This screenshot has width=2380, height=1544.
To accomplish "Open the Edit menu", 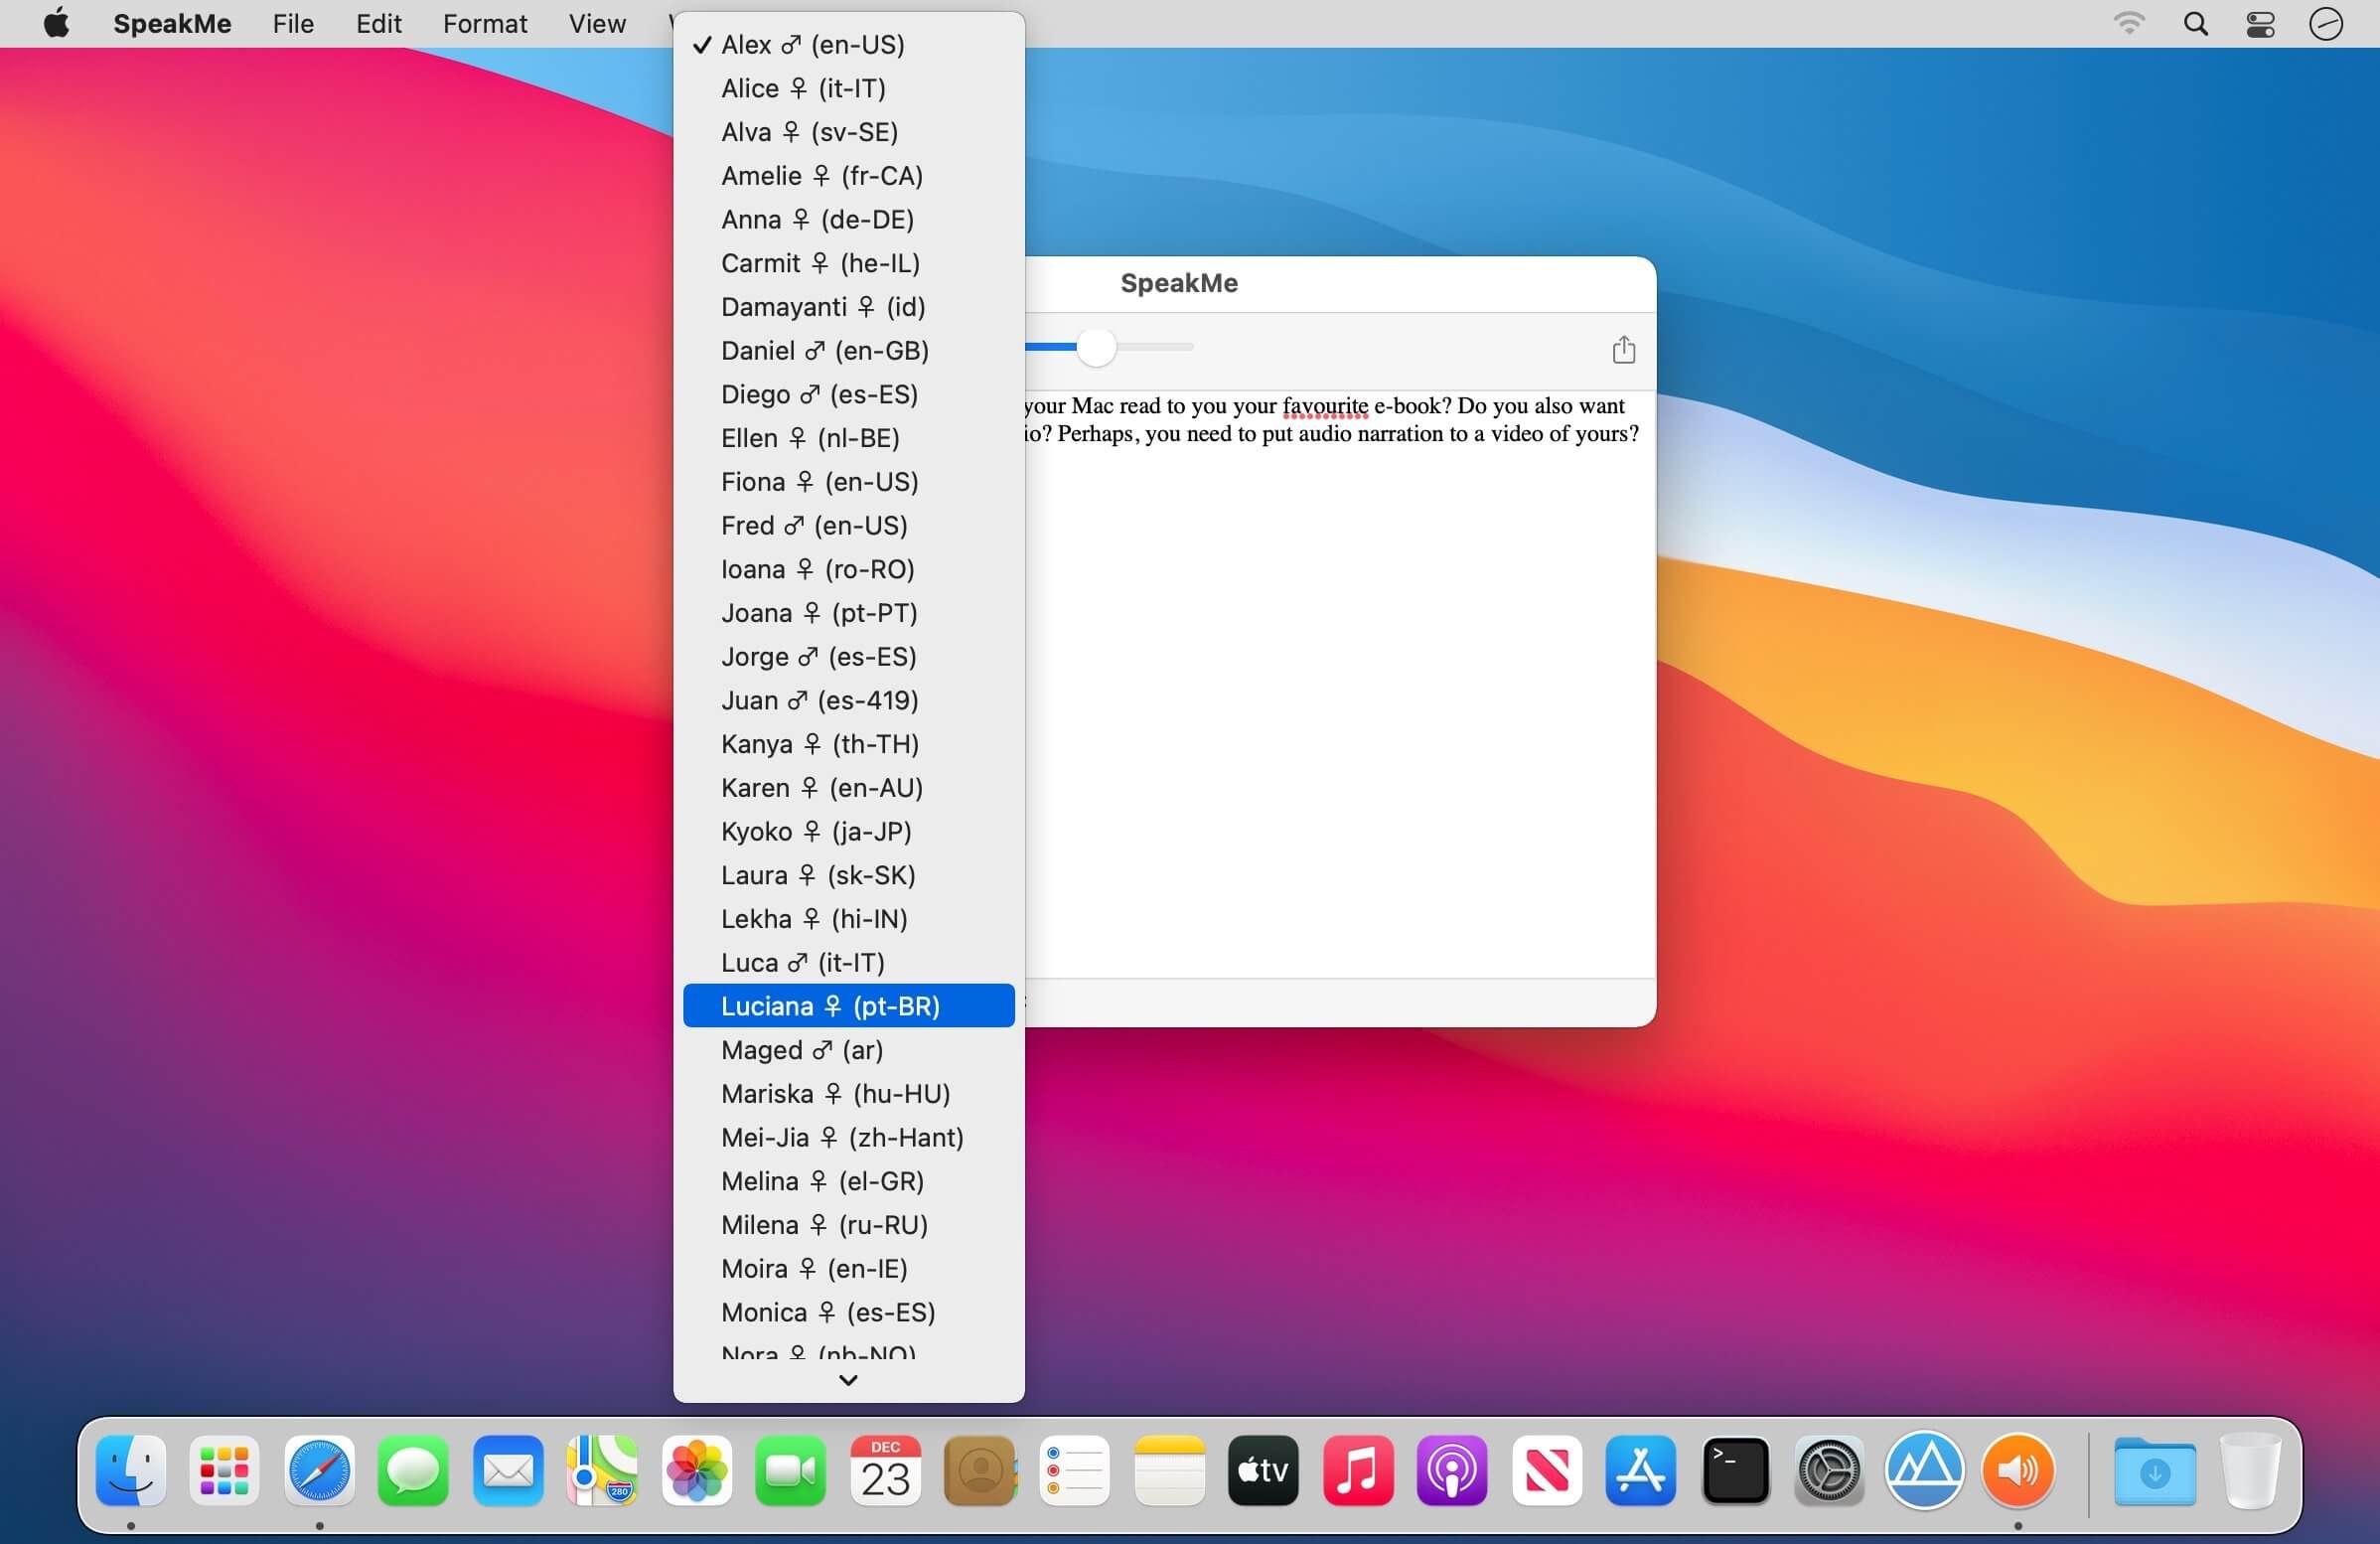I will pyautogui.click(x=378, y=24).
